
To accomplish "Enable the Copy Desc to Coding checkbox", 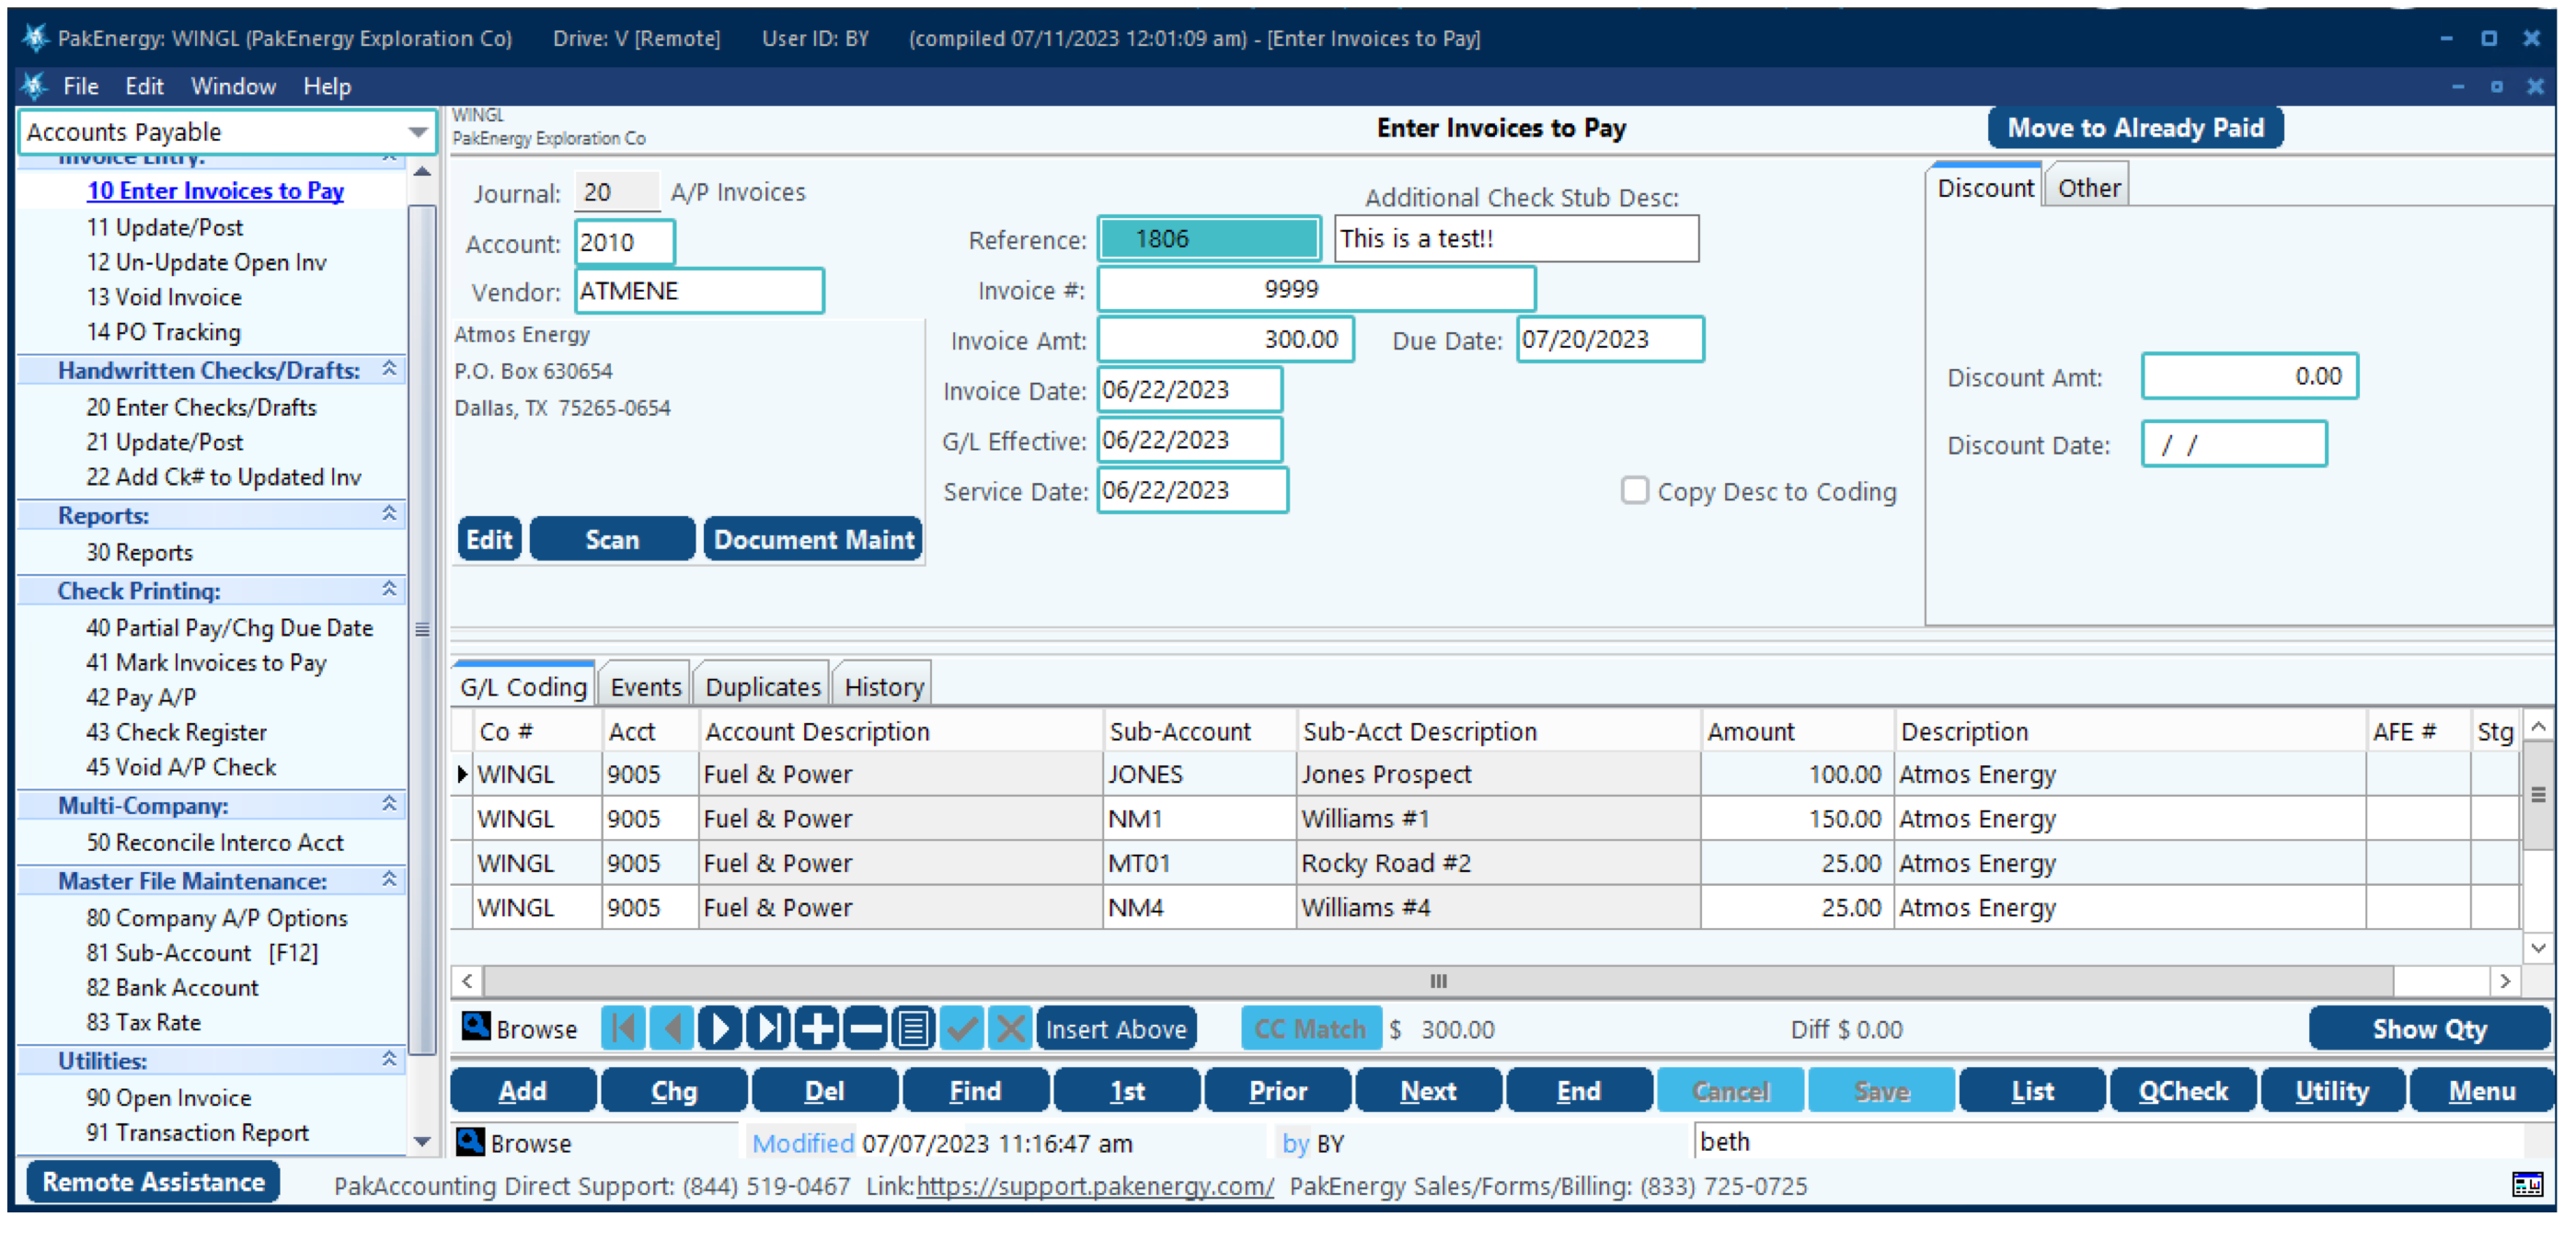I will (1636, 490).
